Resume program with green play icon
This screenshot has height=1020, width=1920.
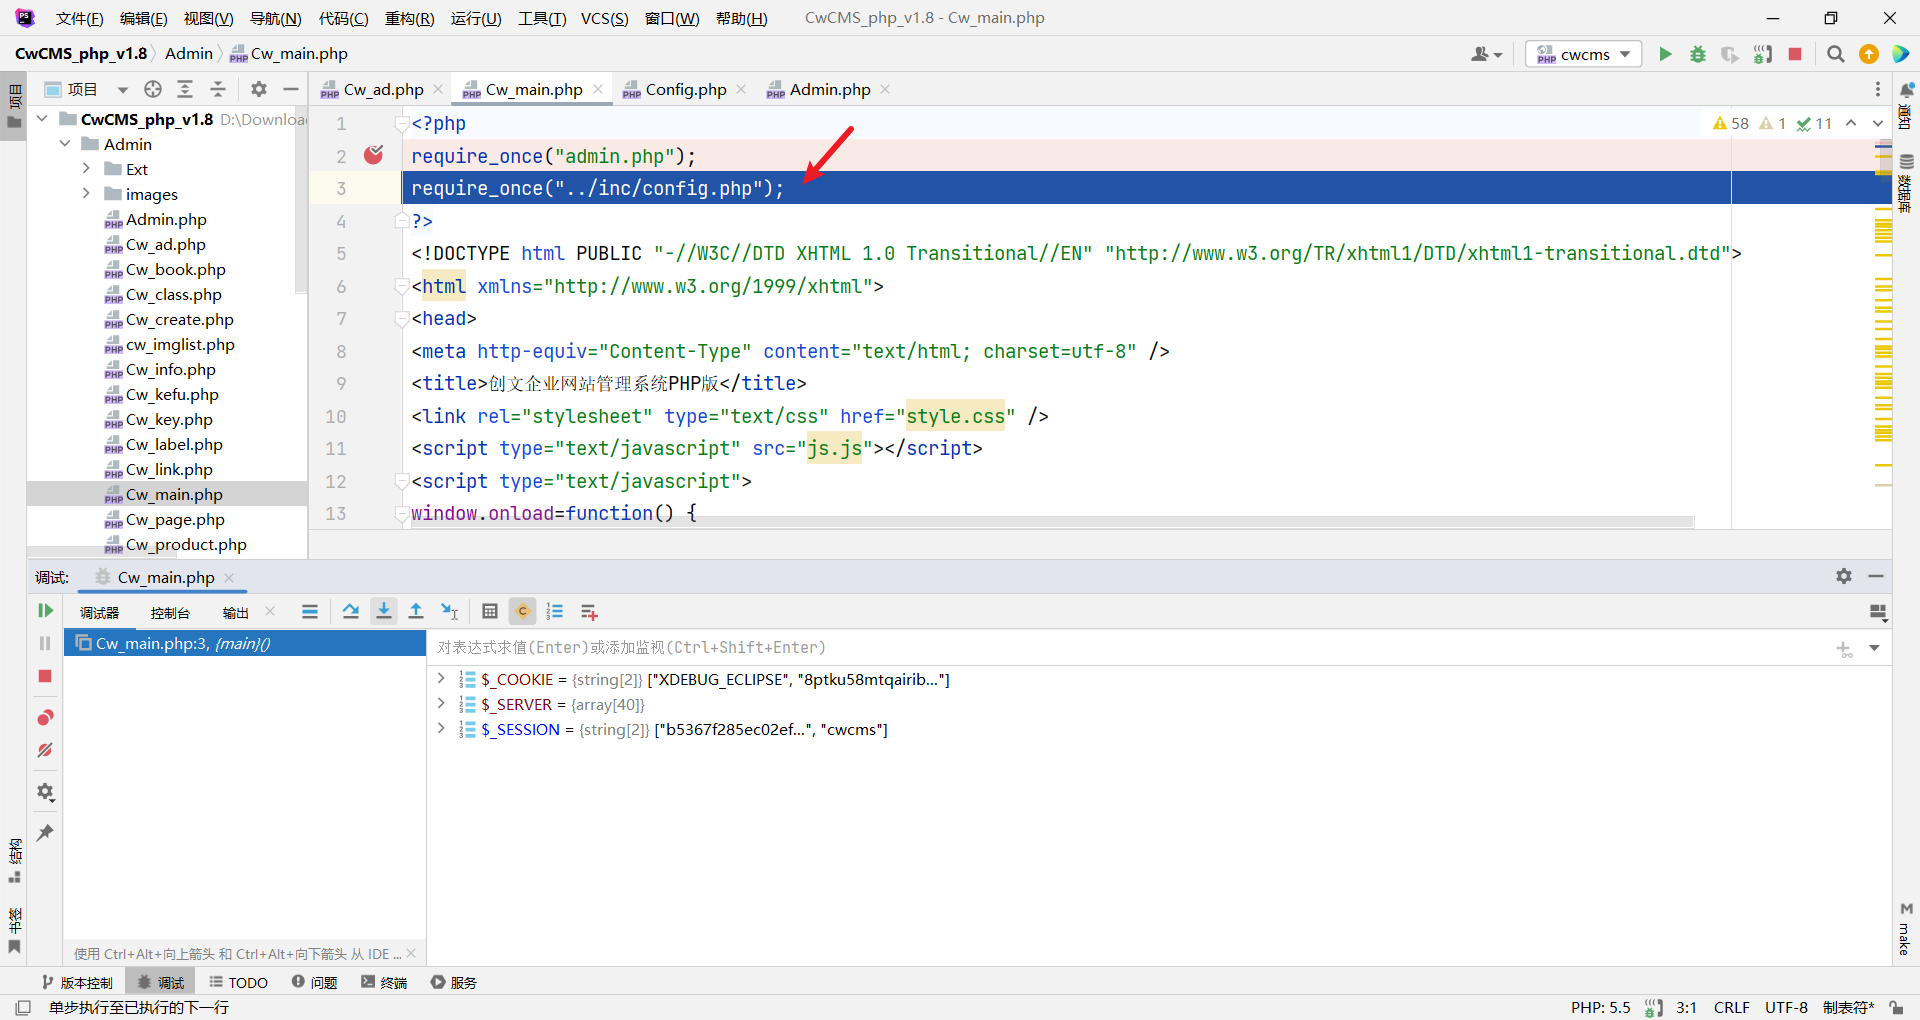tap(45, 611)
